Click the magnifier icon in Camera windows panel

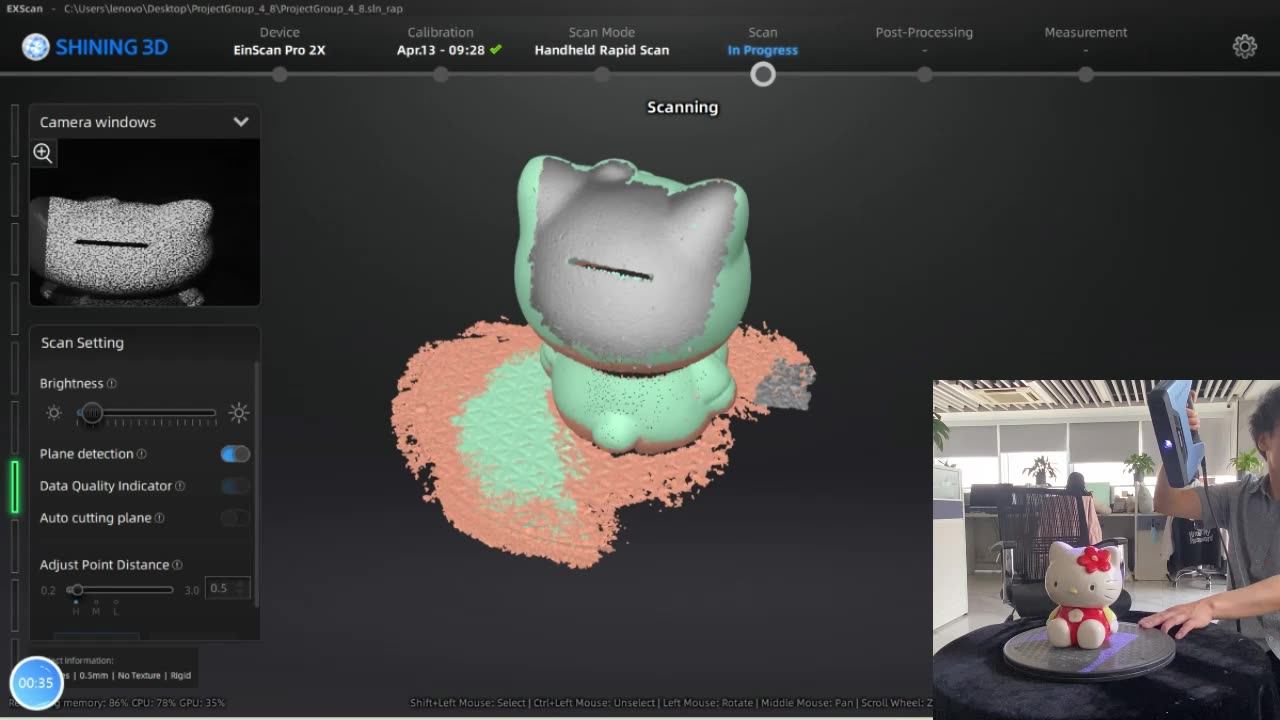click(42, 152)
